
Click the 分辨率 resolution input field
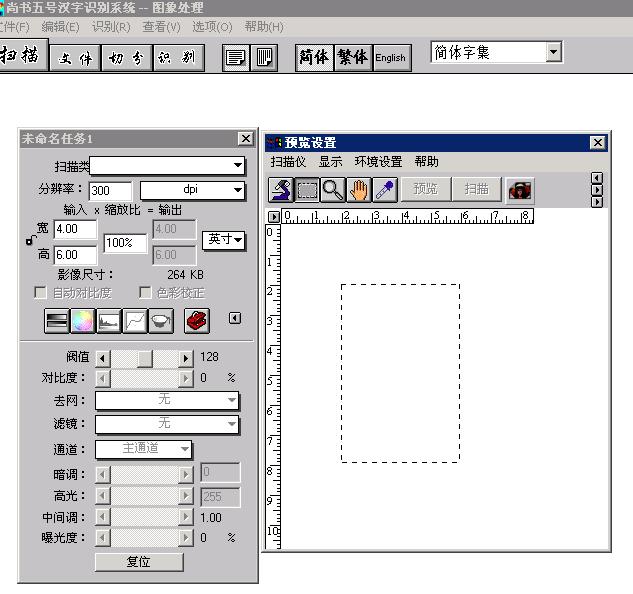click(110, 190)
